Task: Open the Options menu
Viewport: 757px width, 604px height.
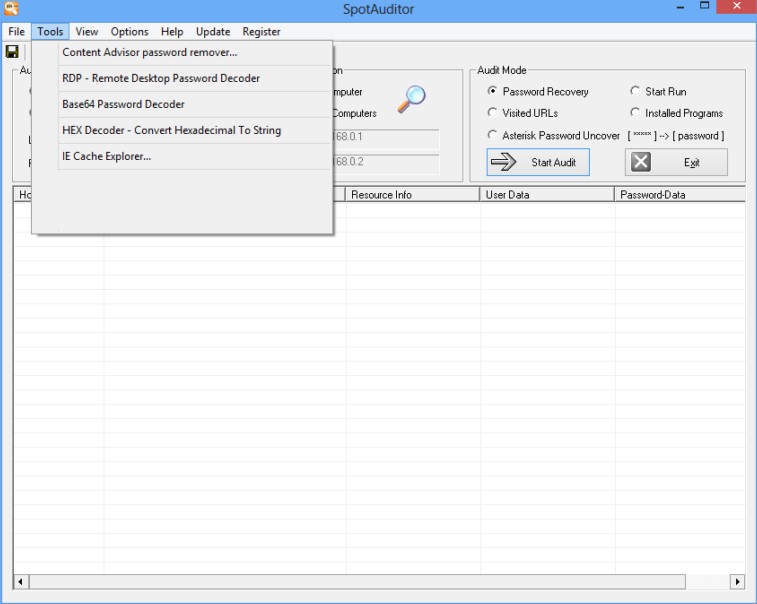Action: coord(129,32)
